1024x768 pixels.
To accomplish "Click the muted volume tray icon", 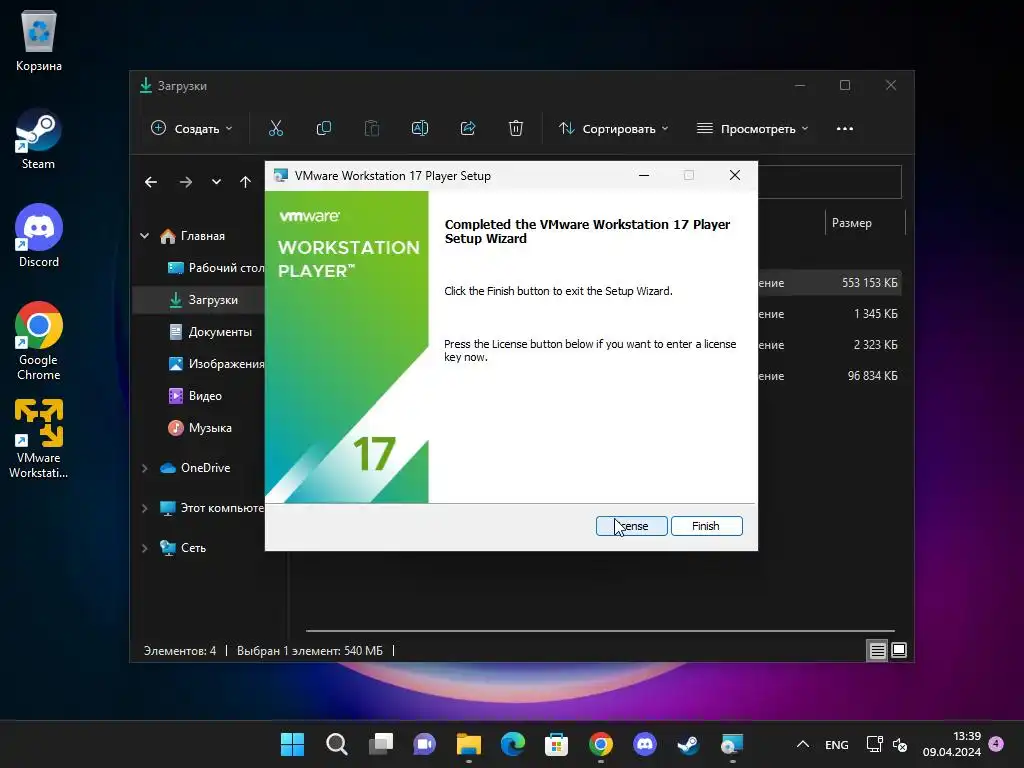I will pyautogui.click(x=900, y=744).
